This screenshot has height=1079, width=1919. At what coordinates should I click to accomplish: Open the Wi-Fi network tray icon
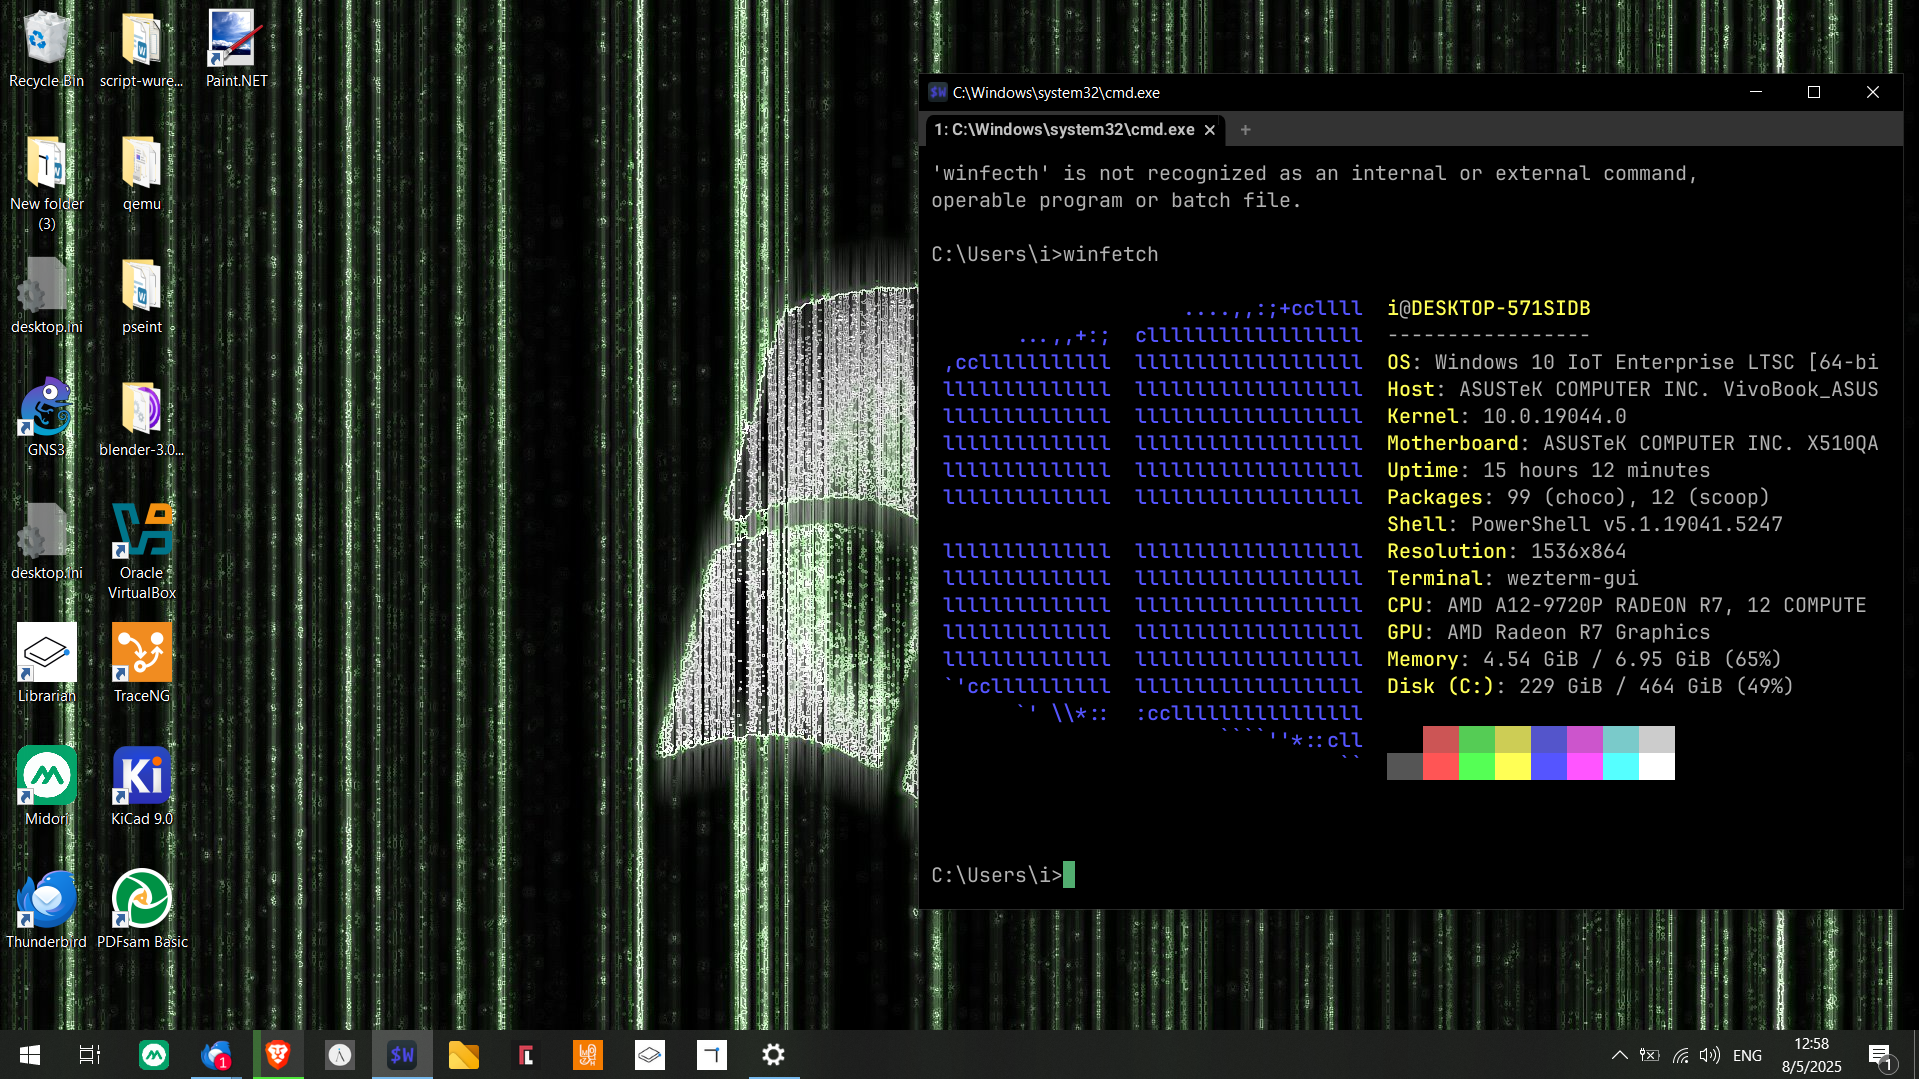(1681, 1055)
